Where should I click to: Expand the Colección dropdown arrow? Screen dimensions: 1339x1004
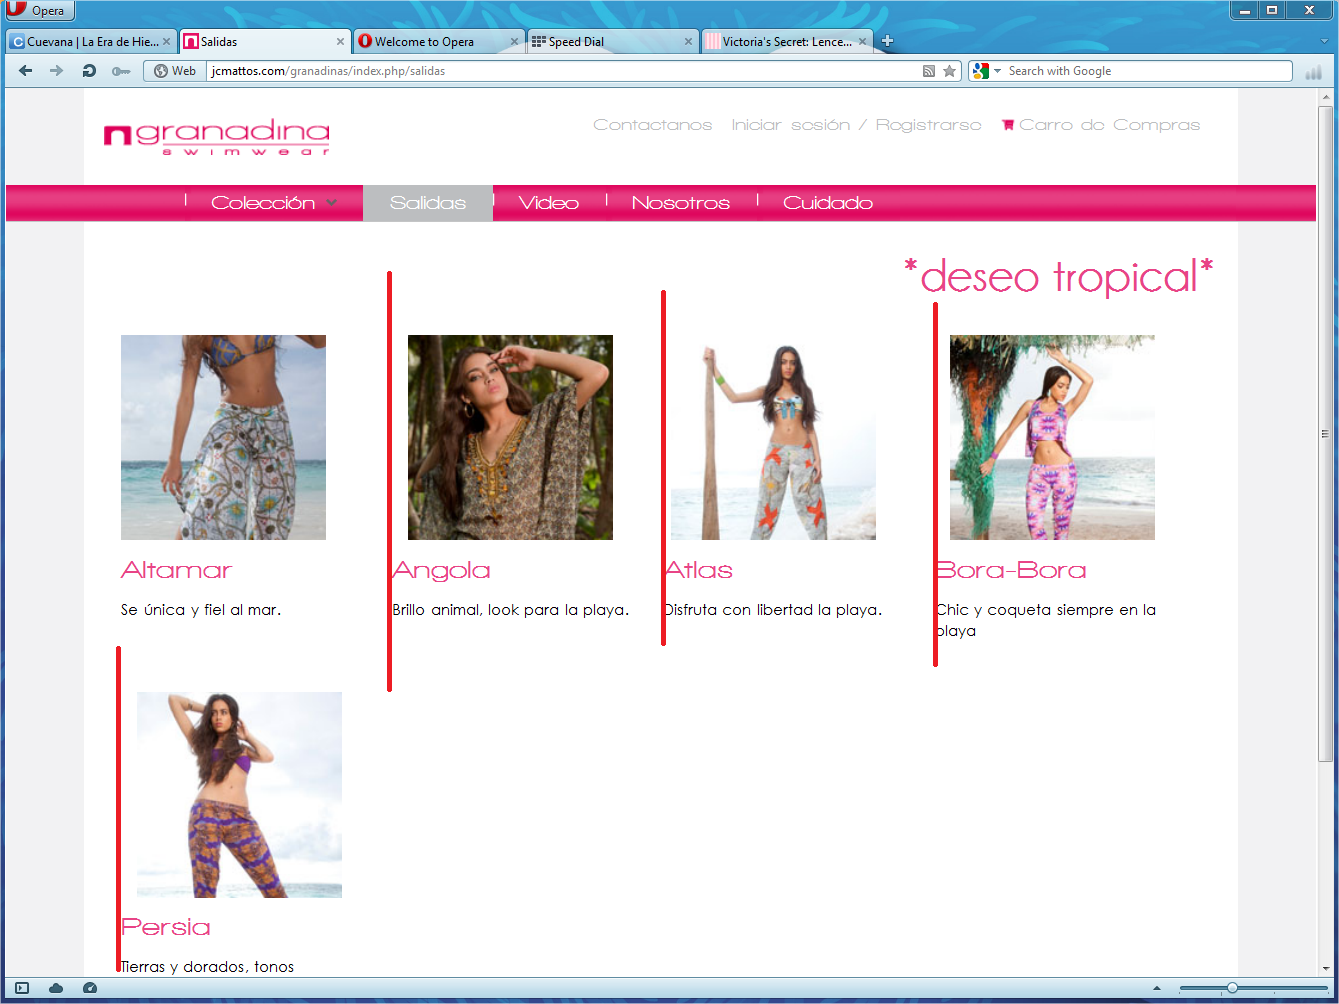click(x=331, y=203)
